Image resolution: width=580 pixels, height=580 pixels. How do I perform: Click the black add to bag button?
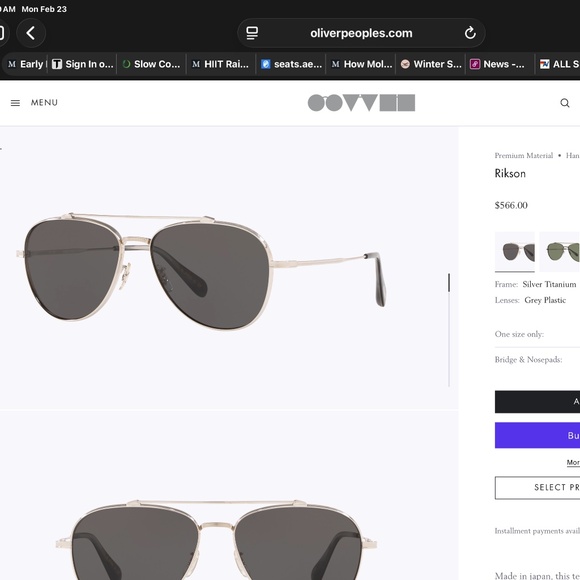[537, 402]
